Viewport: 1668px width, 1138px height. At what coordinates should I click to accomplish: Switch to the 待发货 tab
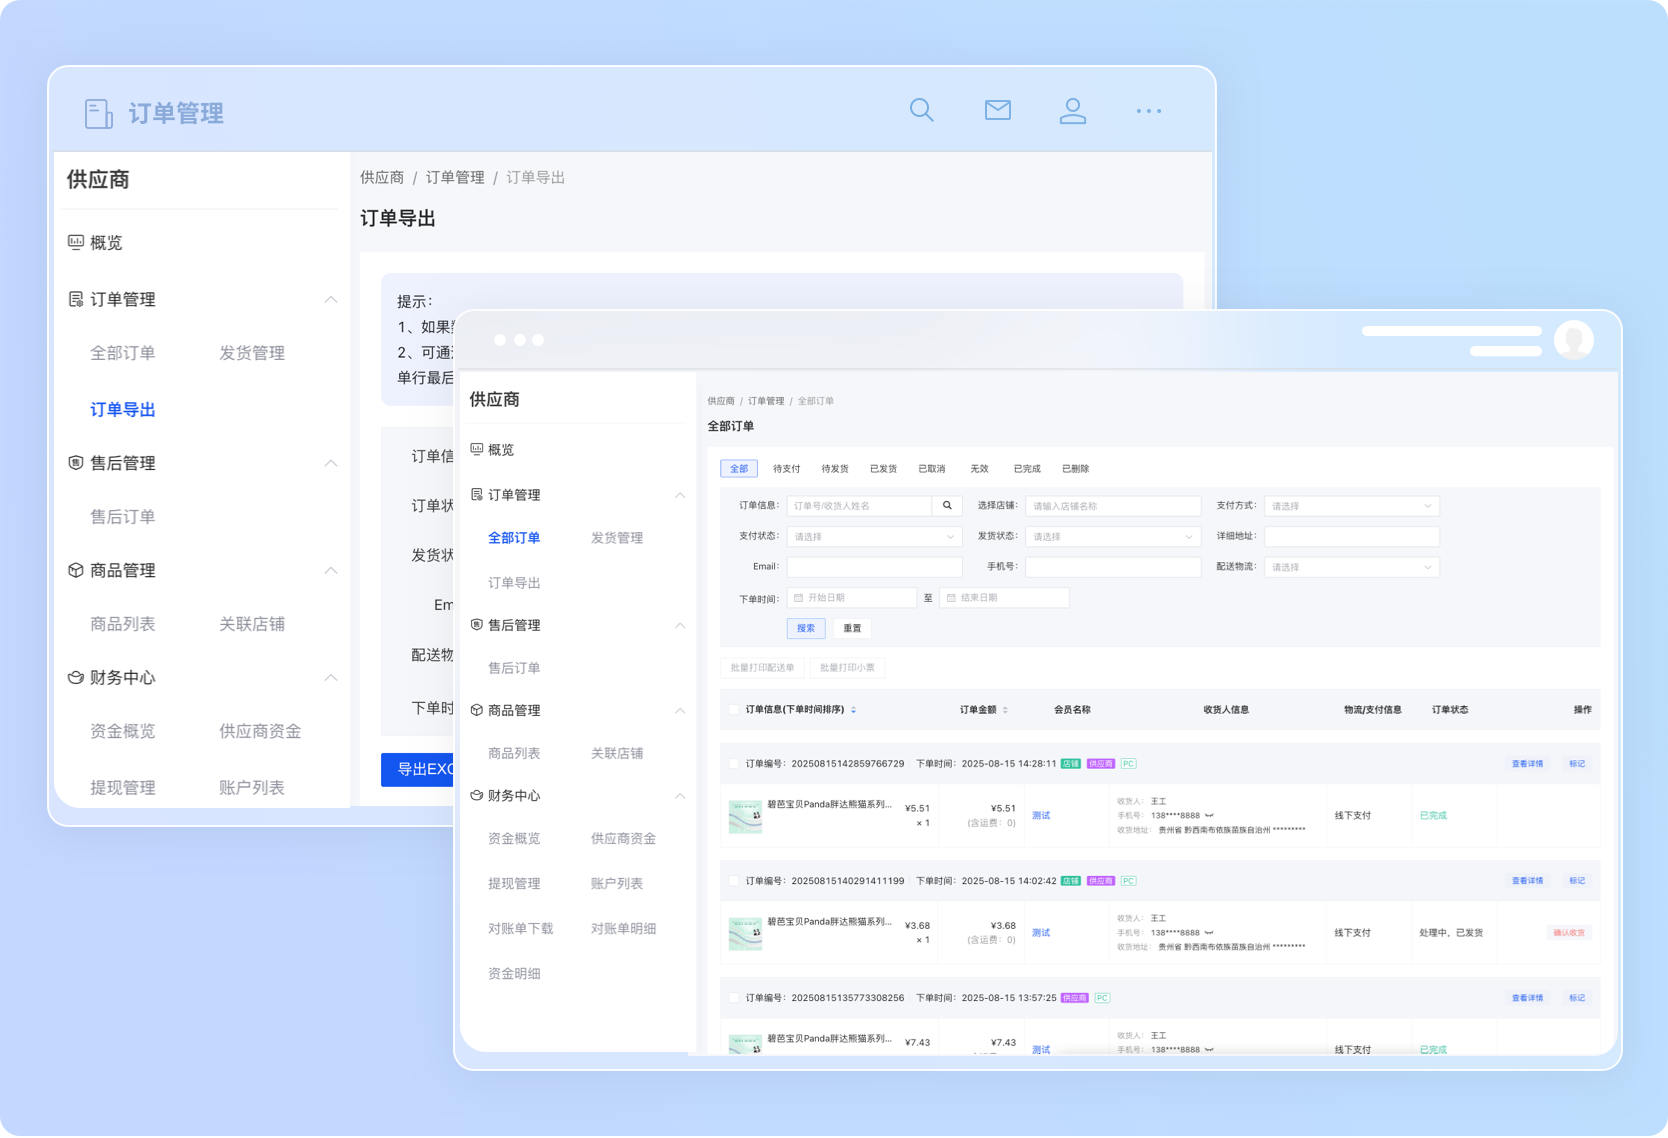834,469
